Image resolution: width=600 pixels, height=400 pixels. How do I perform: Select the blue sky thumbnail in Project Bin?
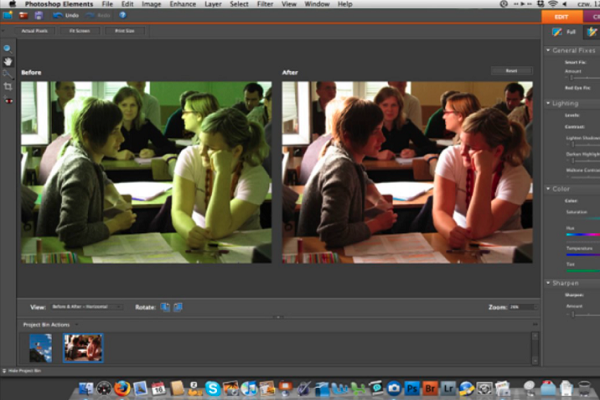41,348
